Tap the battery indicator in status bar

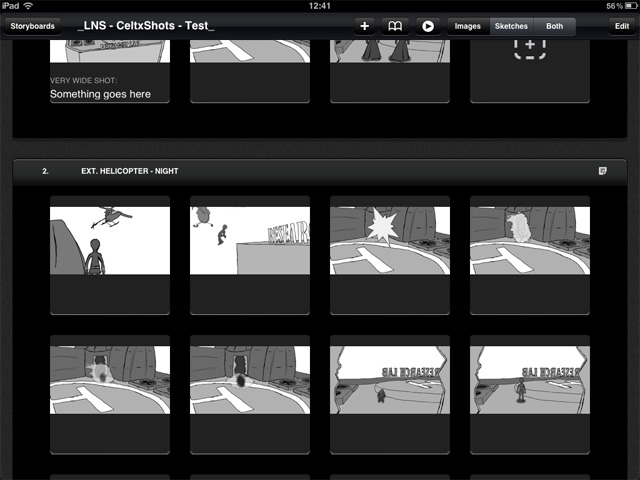[x=631, y=6]
